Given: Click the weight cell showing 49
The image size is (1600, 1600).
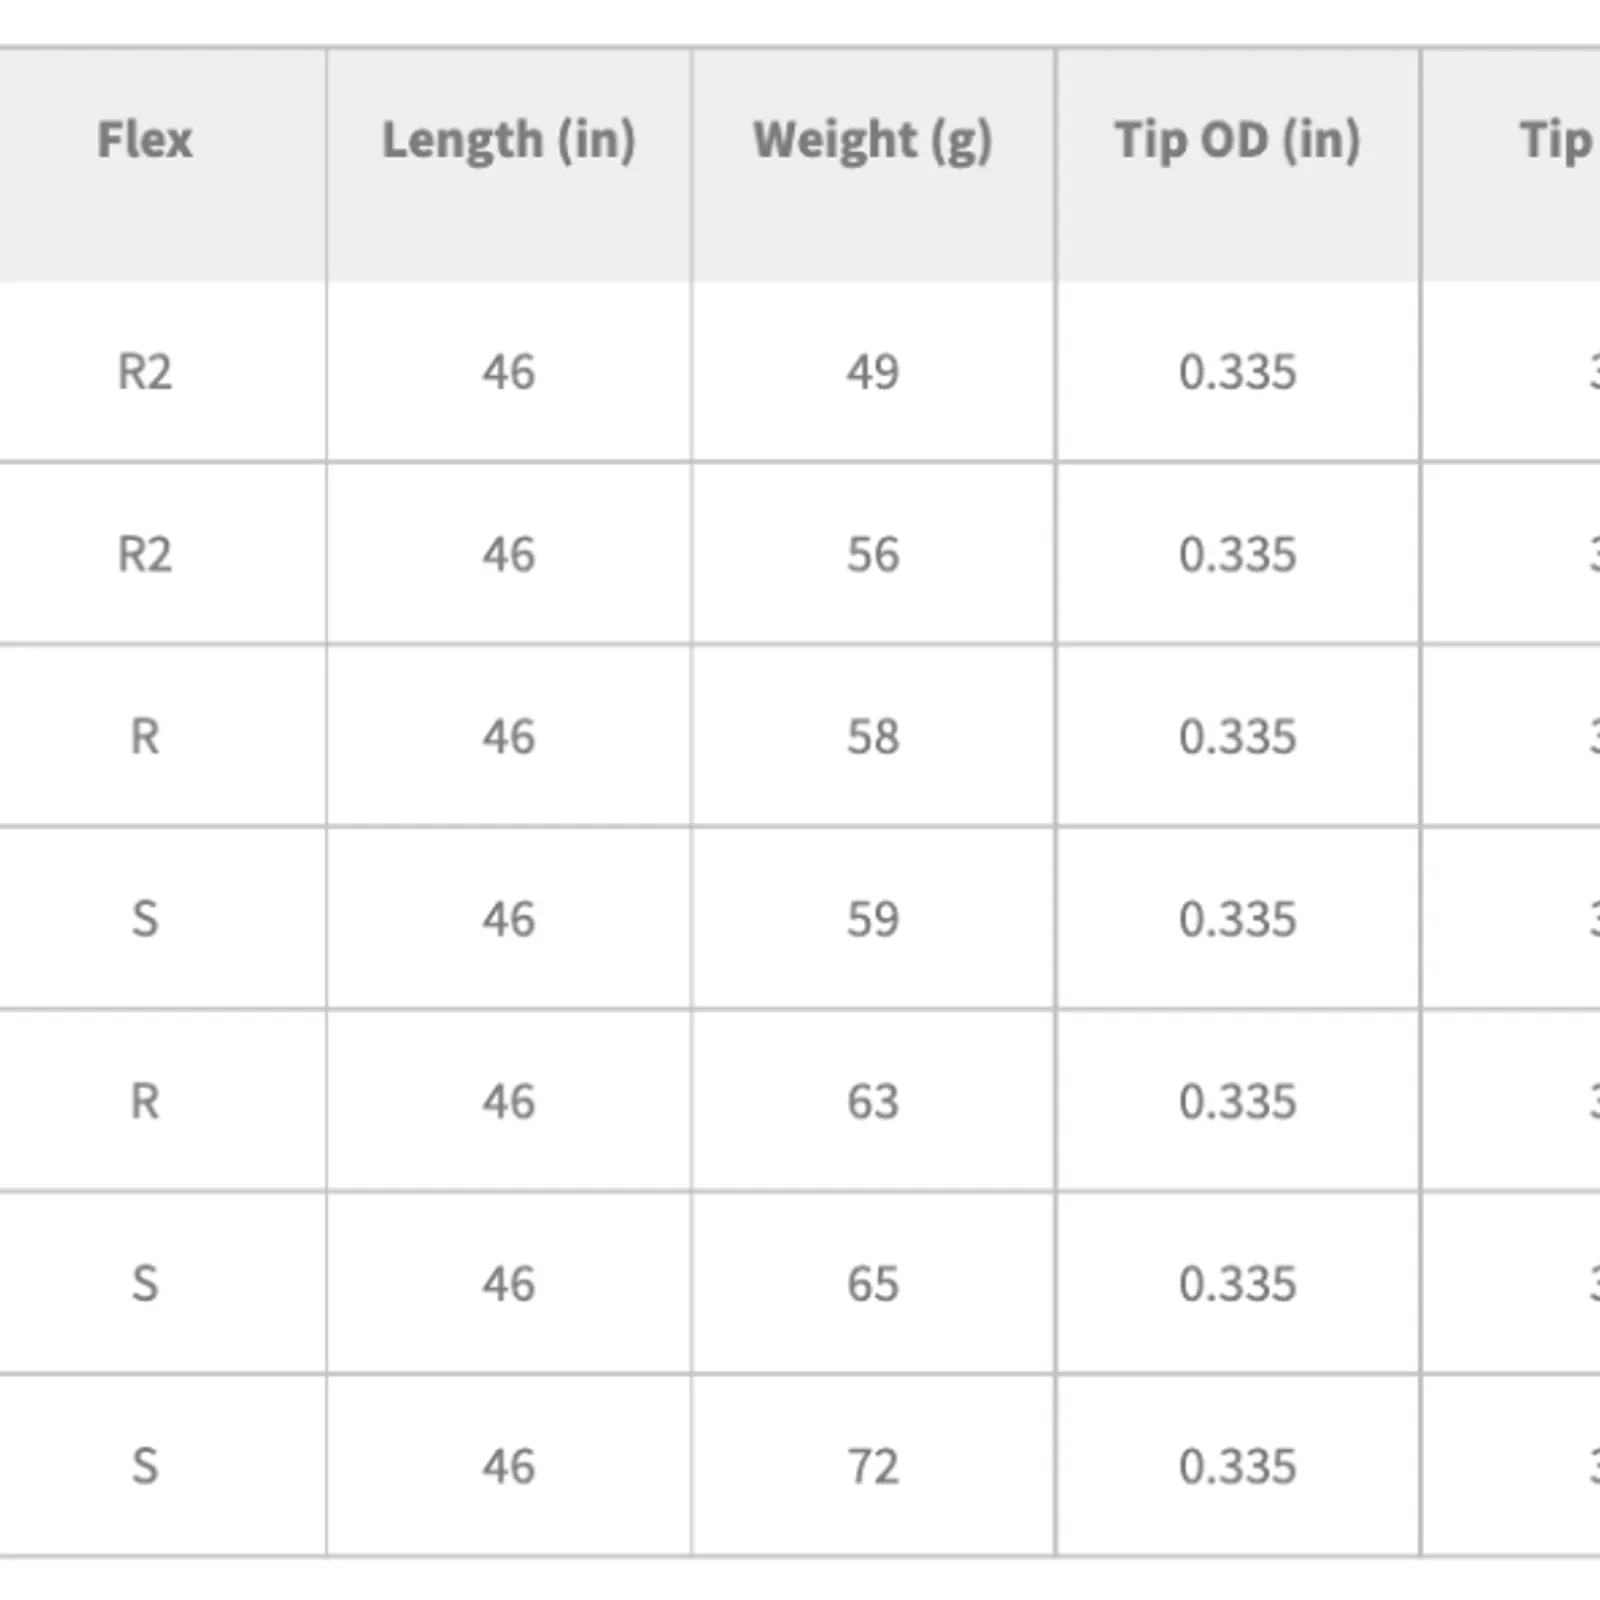Looking at the screenshot, I should click(x=873, y=372).
